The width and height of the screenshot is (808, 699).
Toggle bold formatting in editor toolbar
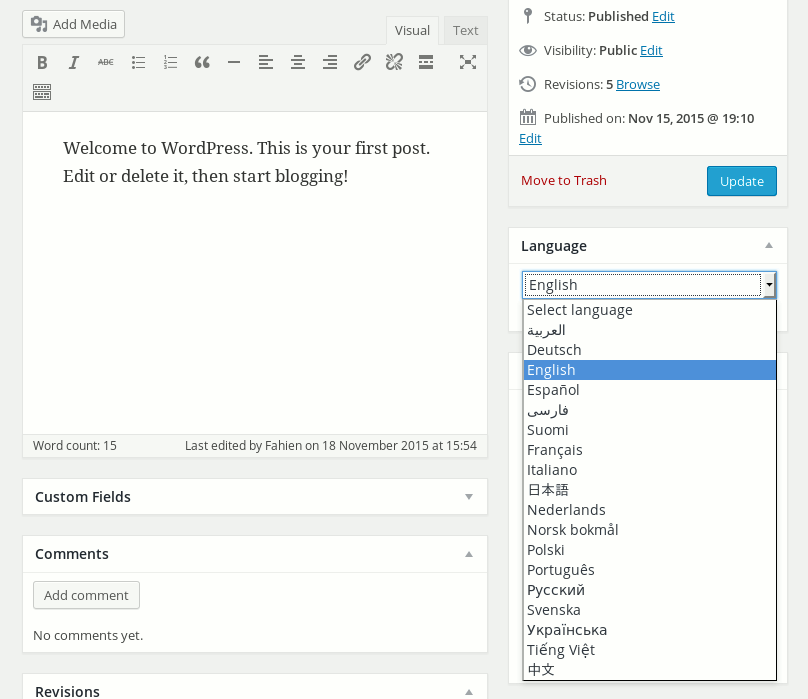(42, 62)
